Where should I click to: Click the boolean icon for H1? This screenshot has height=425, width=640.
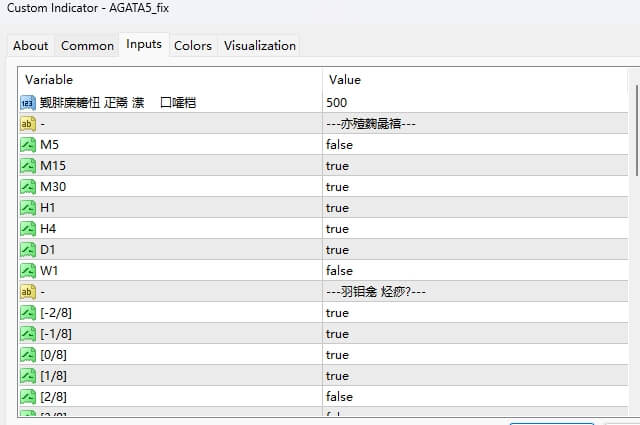coord(28,208)
